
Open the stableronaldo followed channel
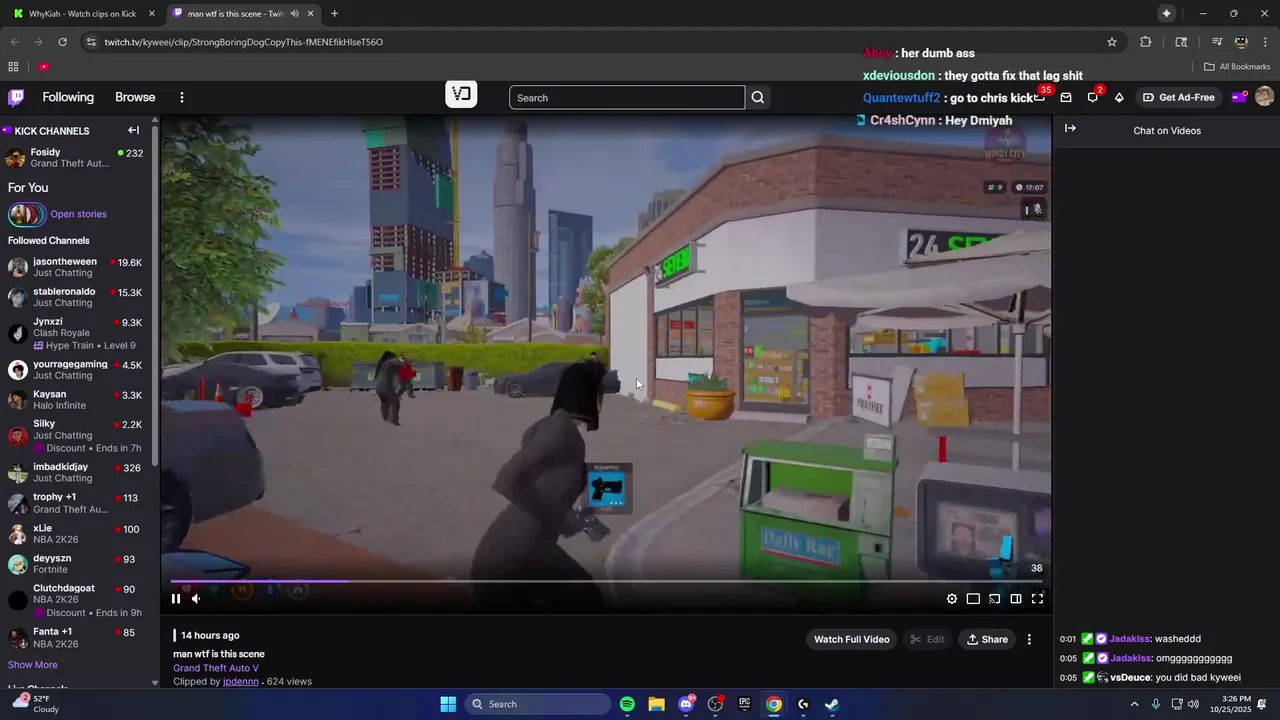click(76, 297)
